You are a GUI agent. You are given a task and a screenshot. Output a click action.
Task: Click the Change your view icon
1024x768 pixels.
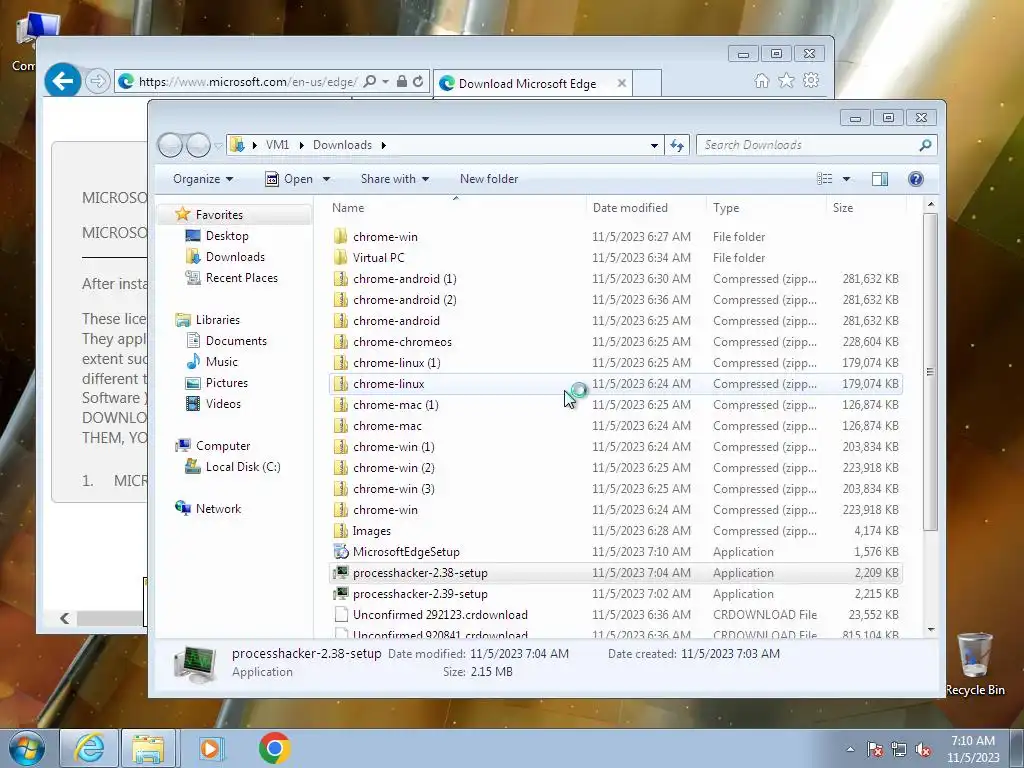pos(825,179)
